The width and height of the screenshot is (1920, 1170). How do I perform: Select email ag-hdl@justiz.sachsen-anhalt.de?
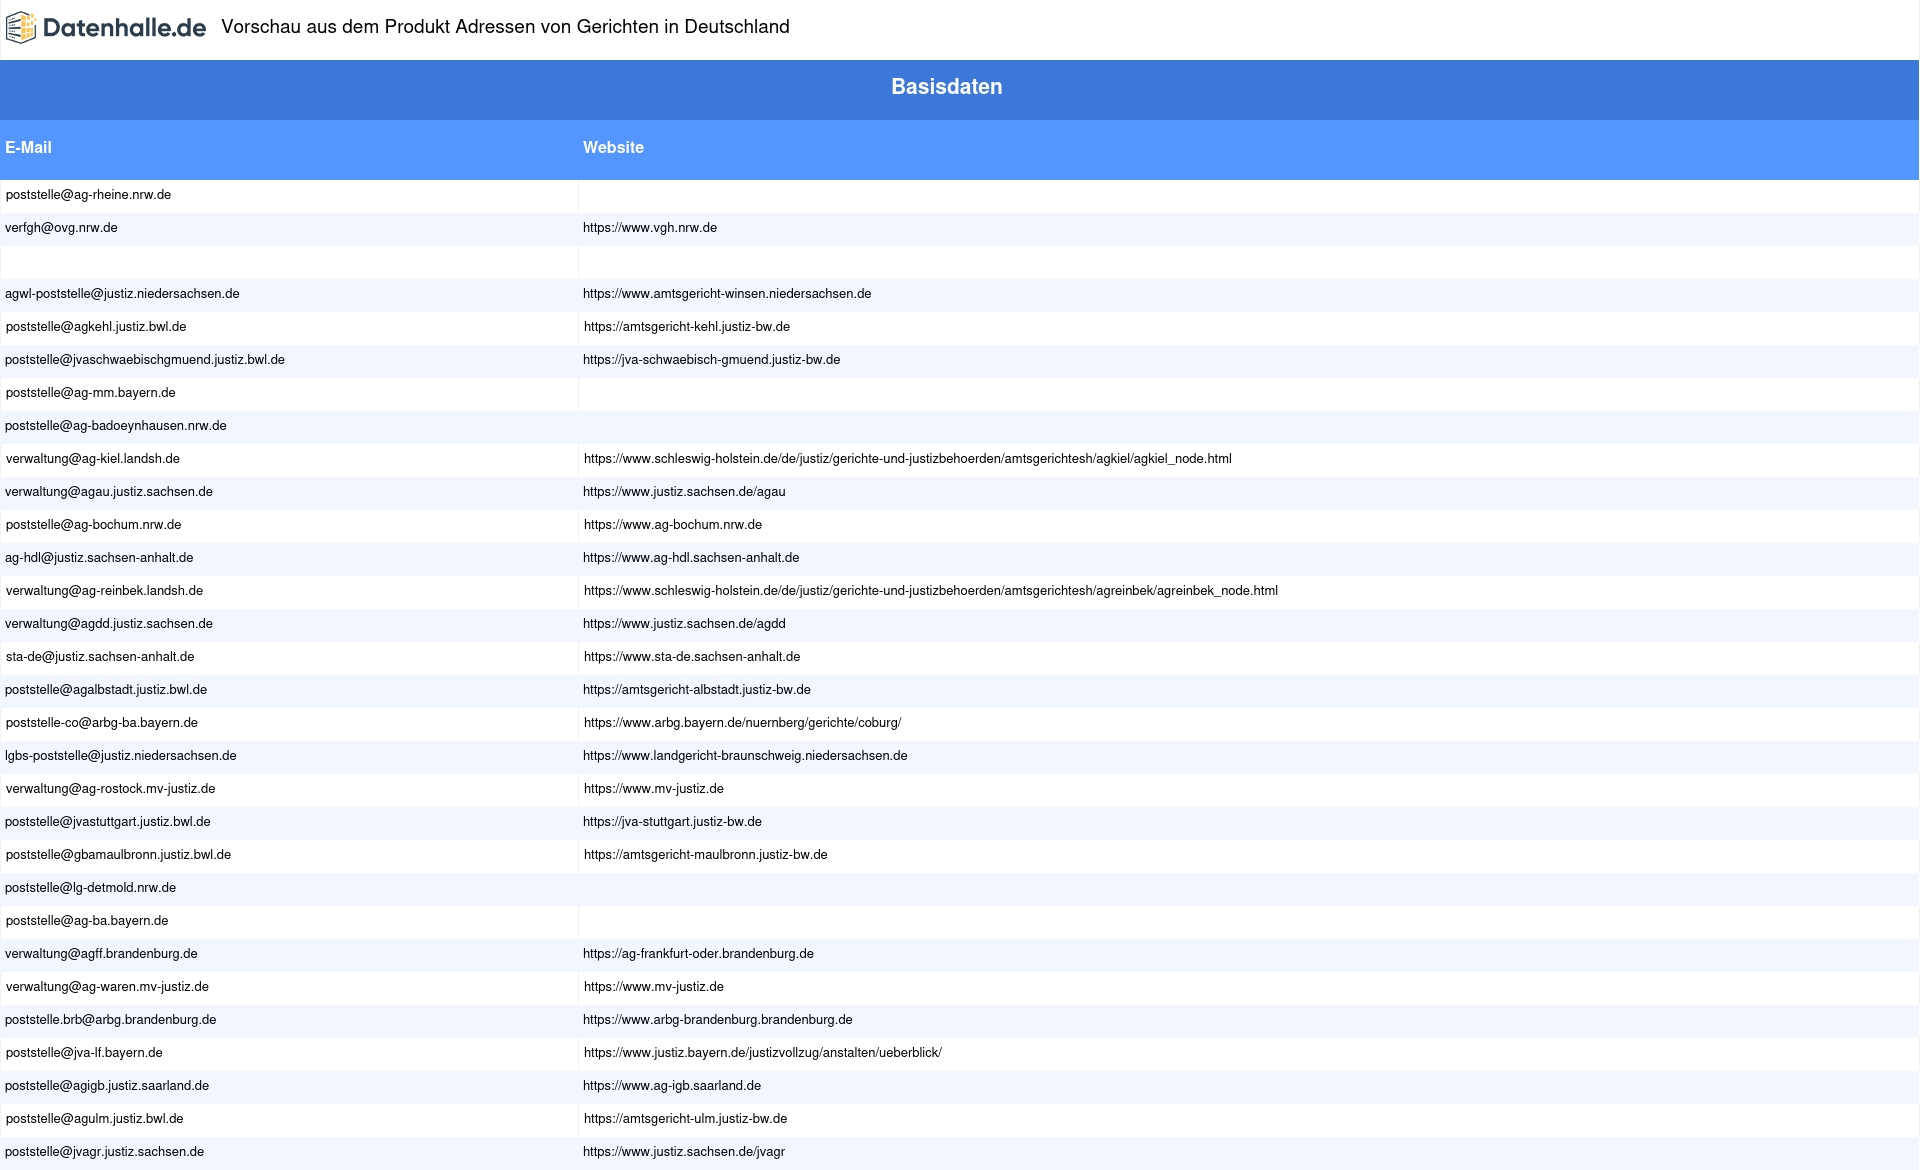pos(99,558)
